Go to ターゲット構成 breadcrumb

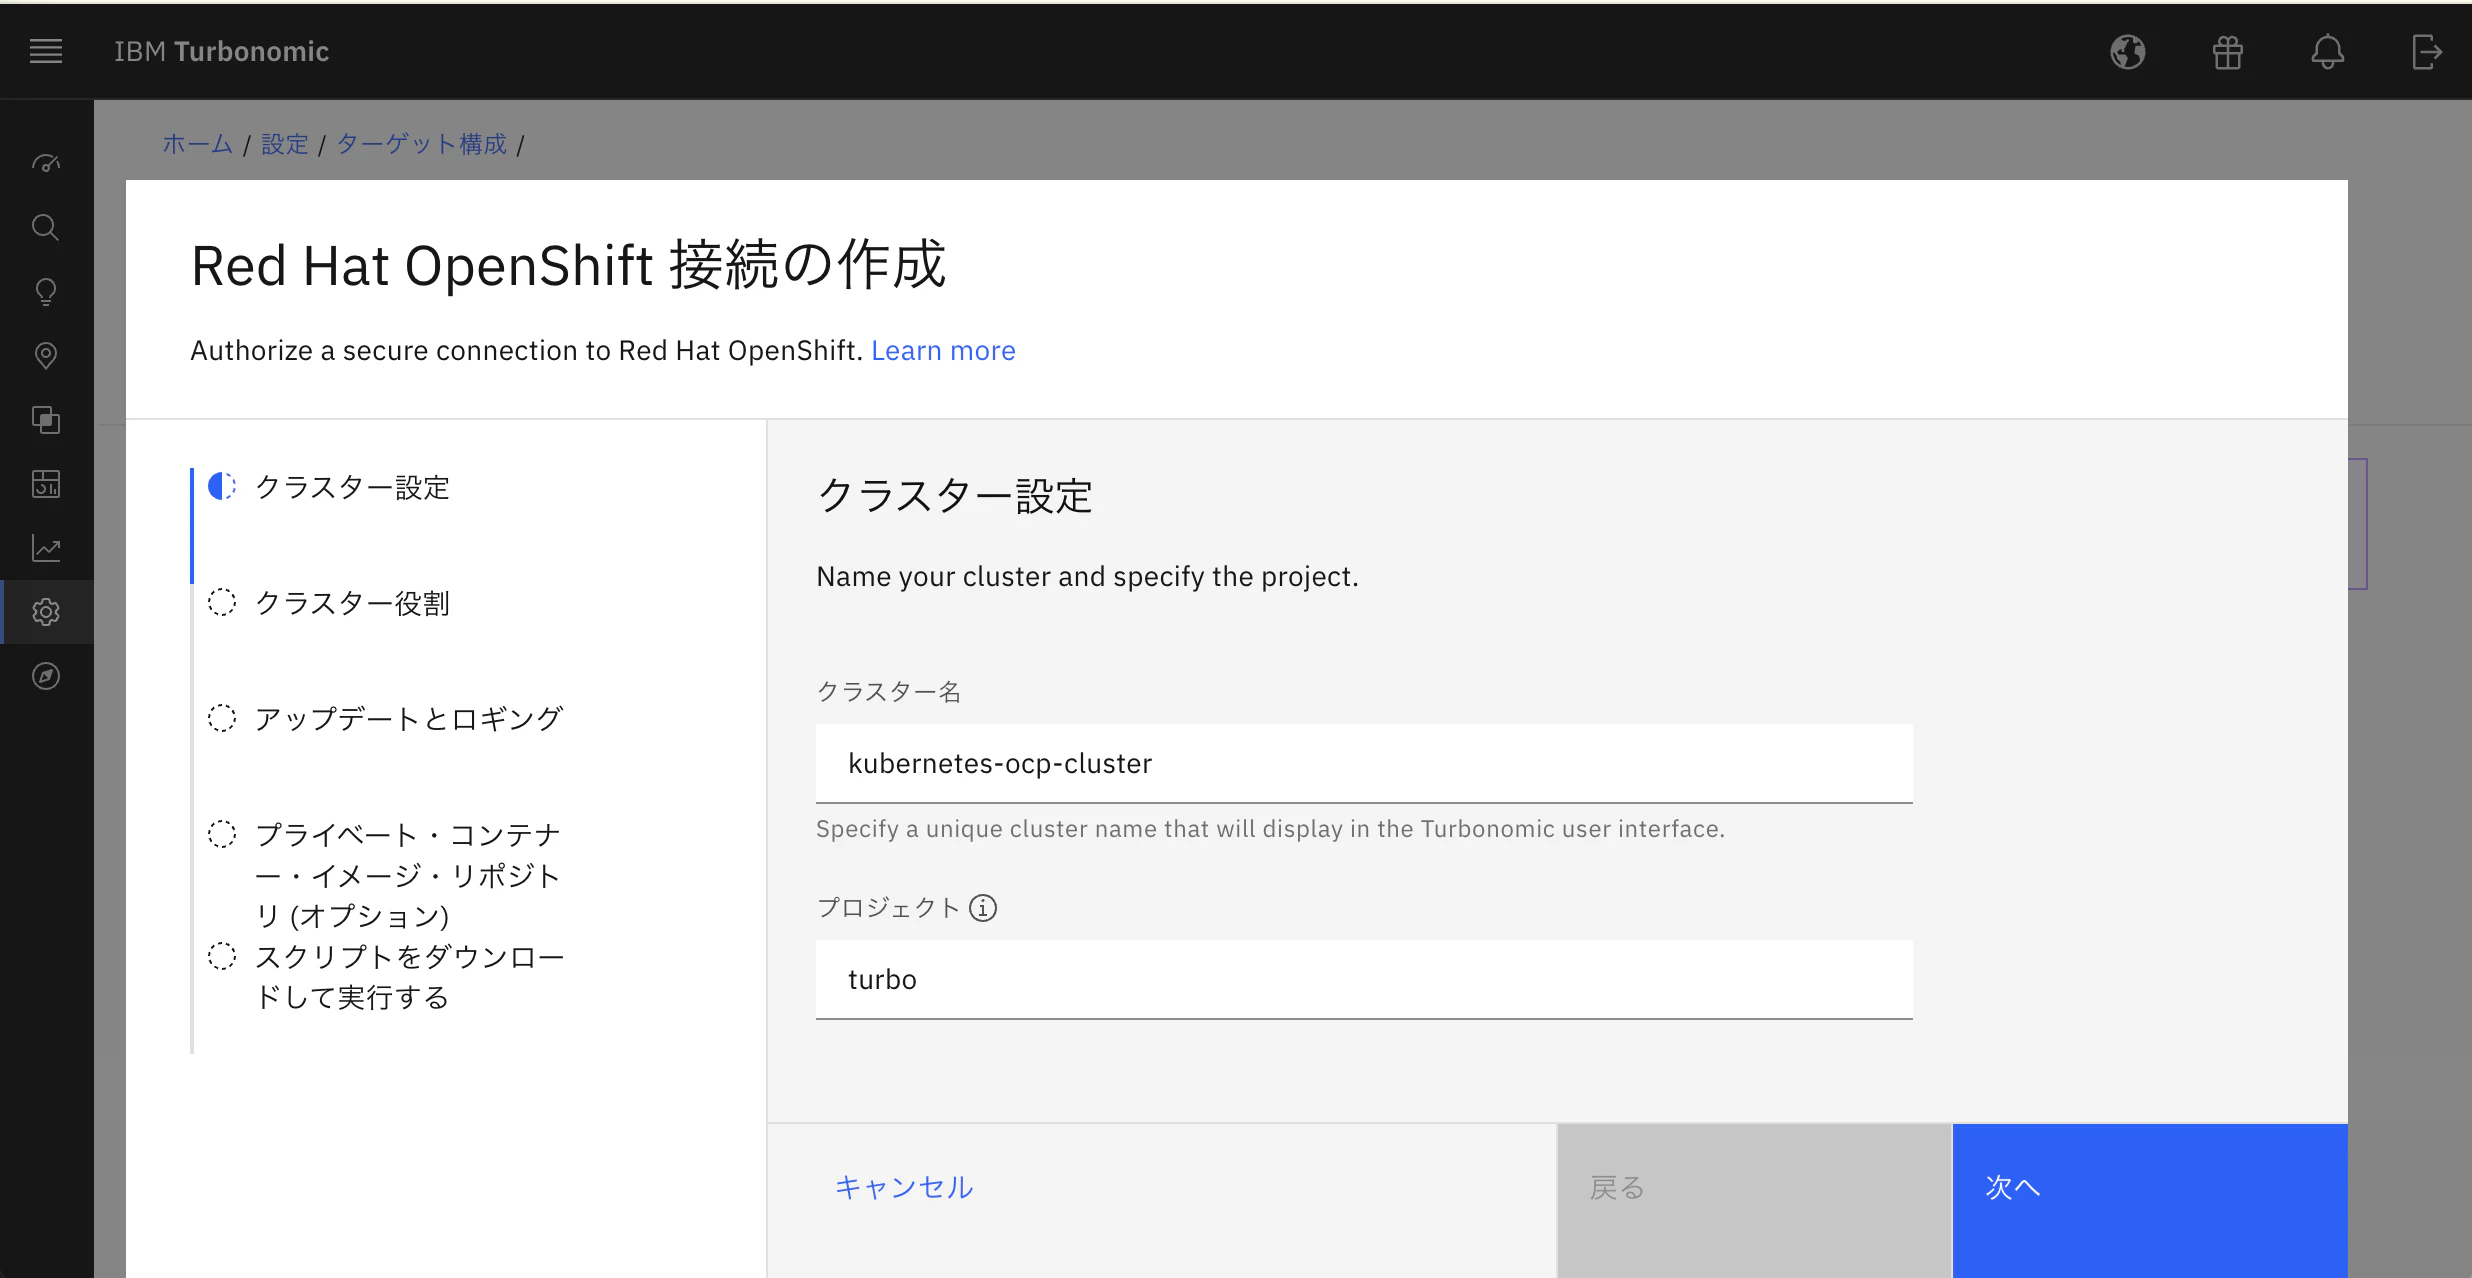[x=421, y=144]
